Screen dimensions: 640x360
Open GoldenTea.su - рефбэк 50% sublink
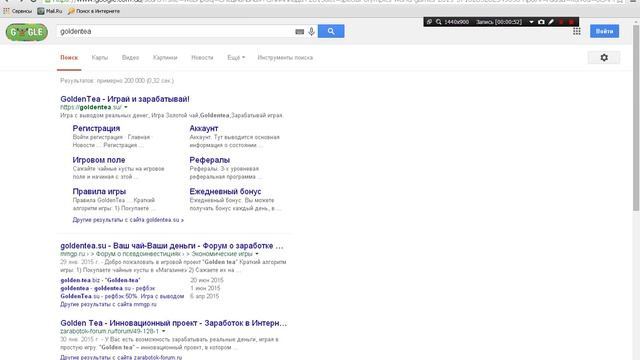coord(122,296)
